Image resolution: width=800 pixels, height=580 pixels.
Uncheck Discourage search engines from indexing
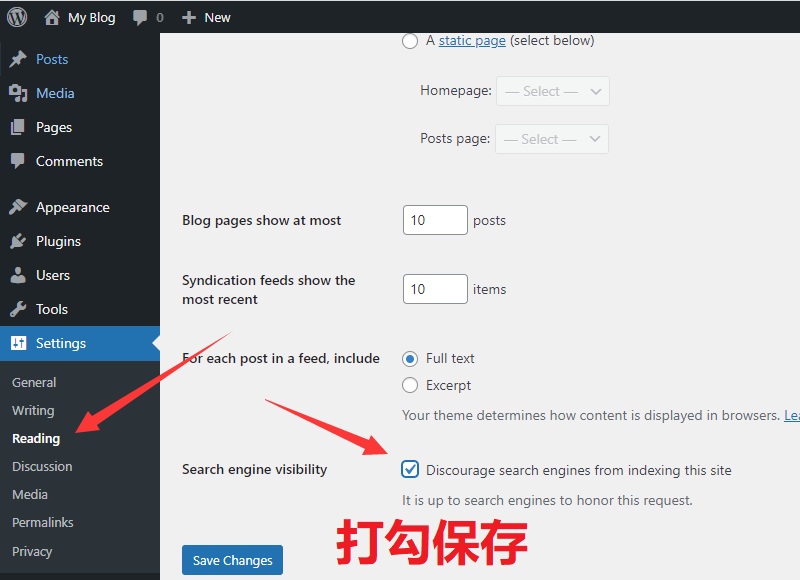pos(410,469)
